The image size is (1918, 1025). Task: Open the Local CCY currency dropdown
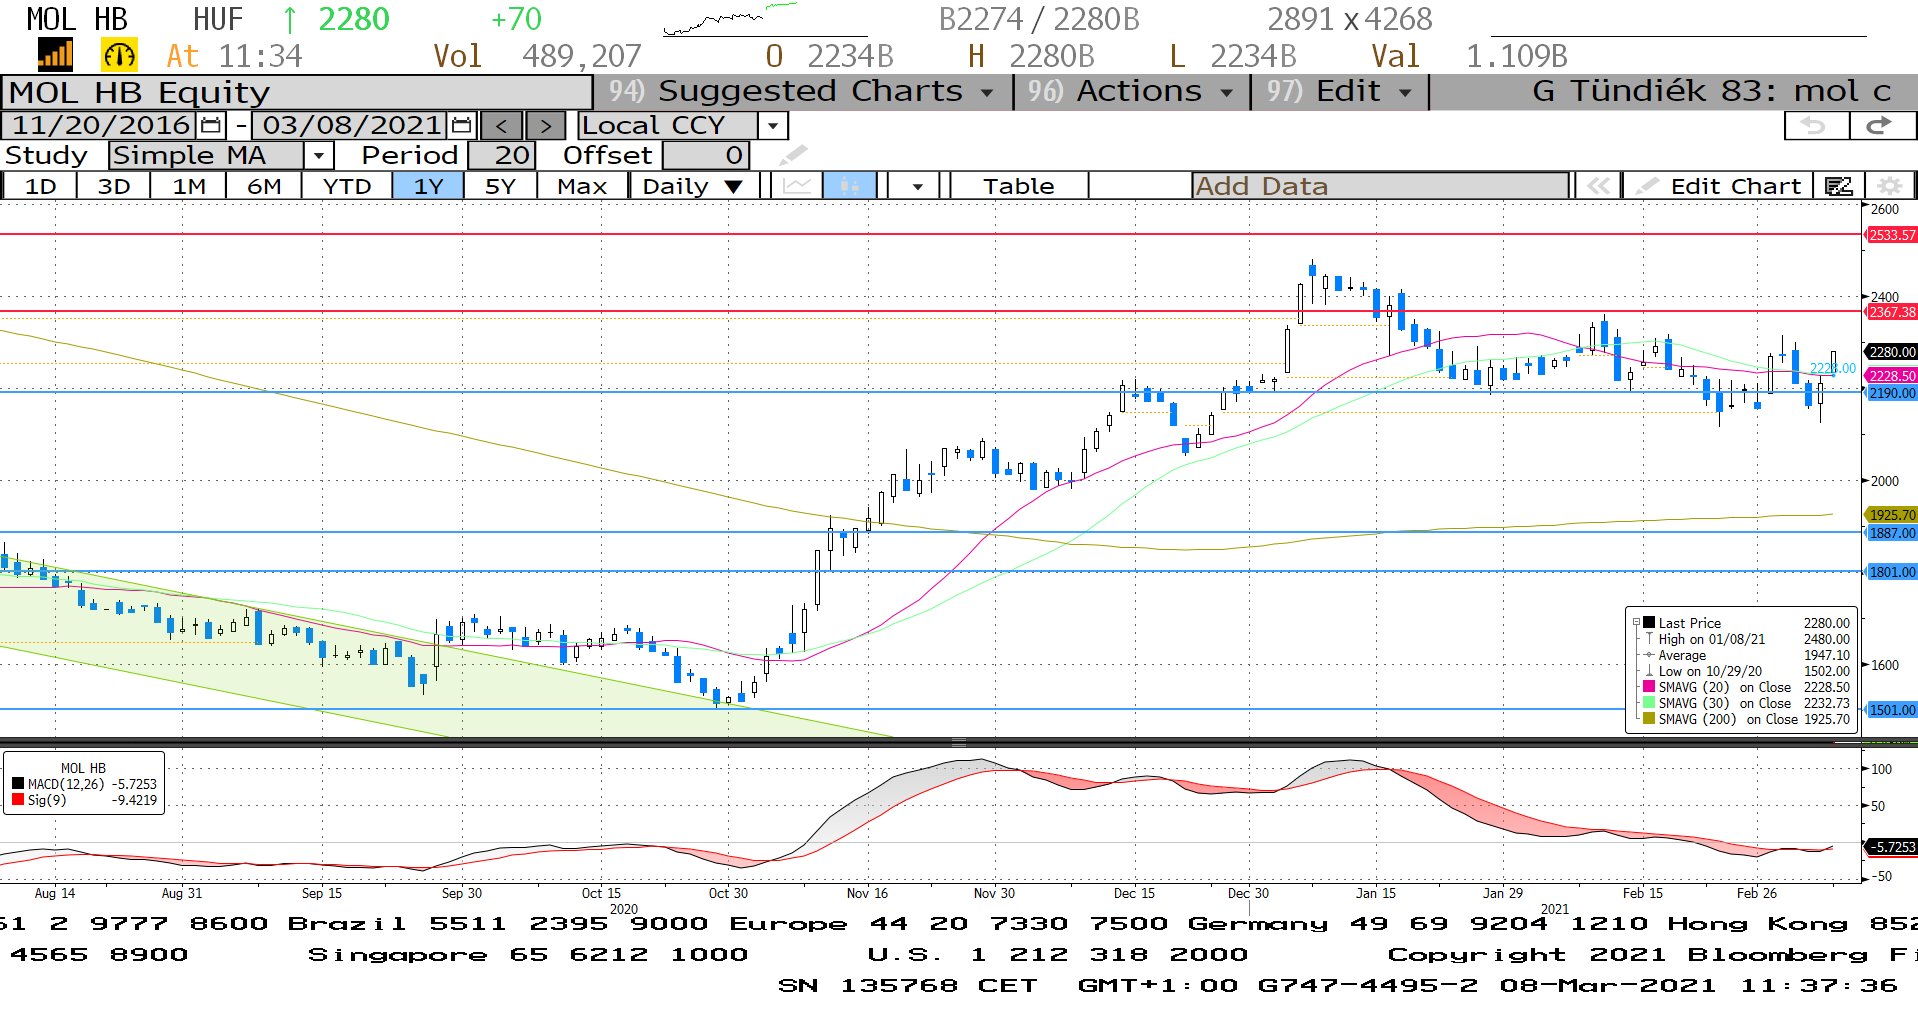tap(772, 126)
